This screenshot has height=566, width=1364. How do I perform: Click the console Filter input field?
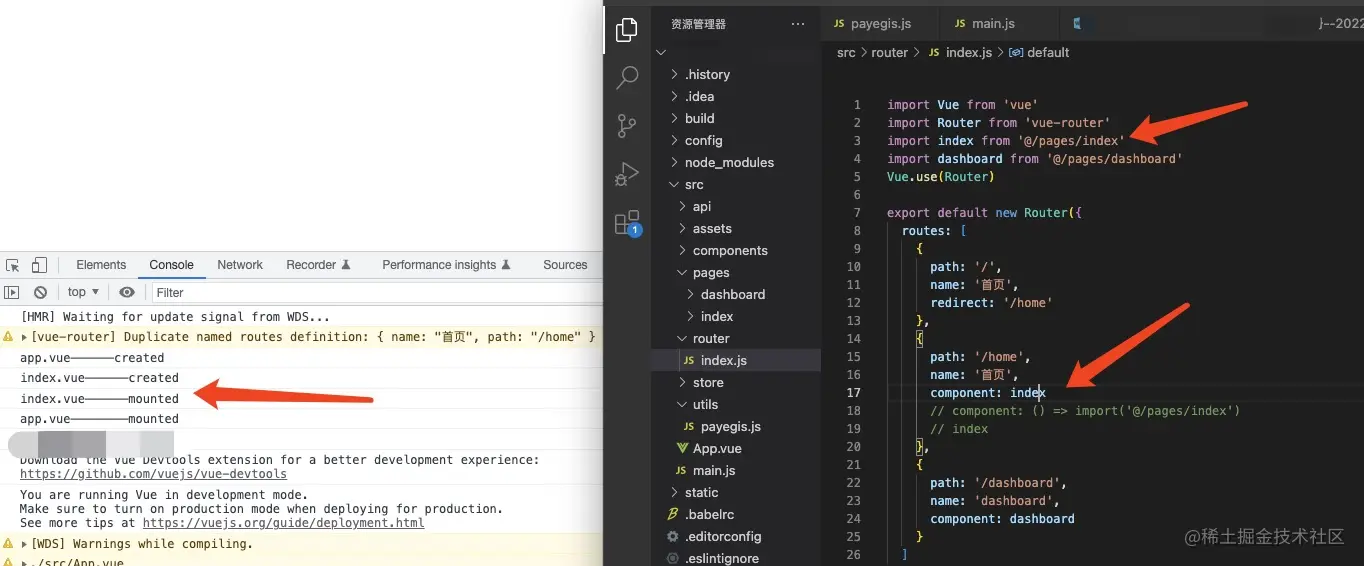click(x=375, y=292)
